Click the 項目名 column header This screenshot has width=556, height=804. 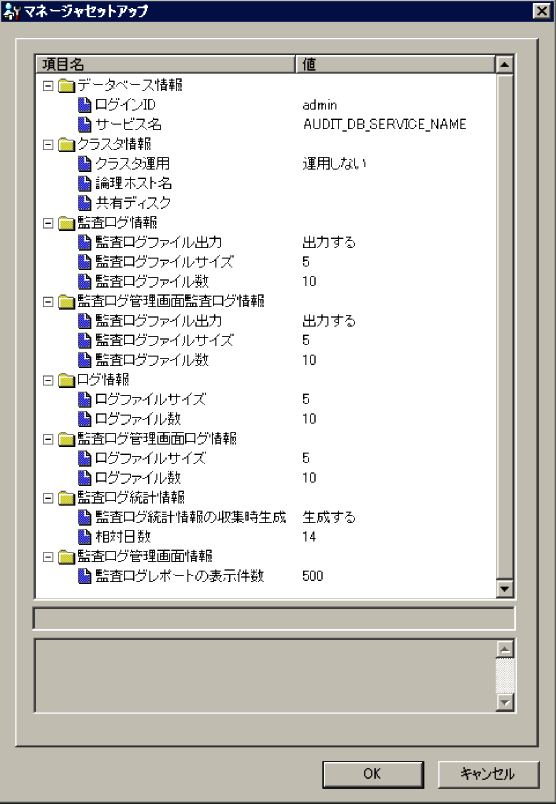click(166, 64)
